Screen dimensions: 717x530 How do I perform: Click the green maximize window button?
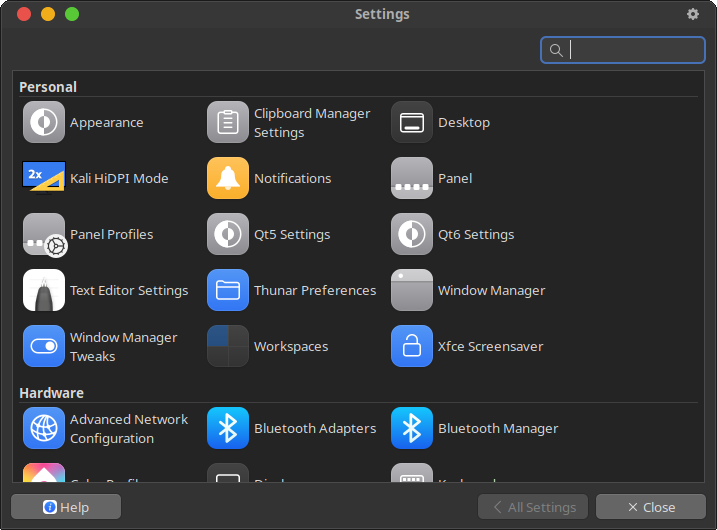72,14
